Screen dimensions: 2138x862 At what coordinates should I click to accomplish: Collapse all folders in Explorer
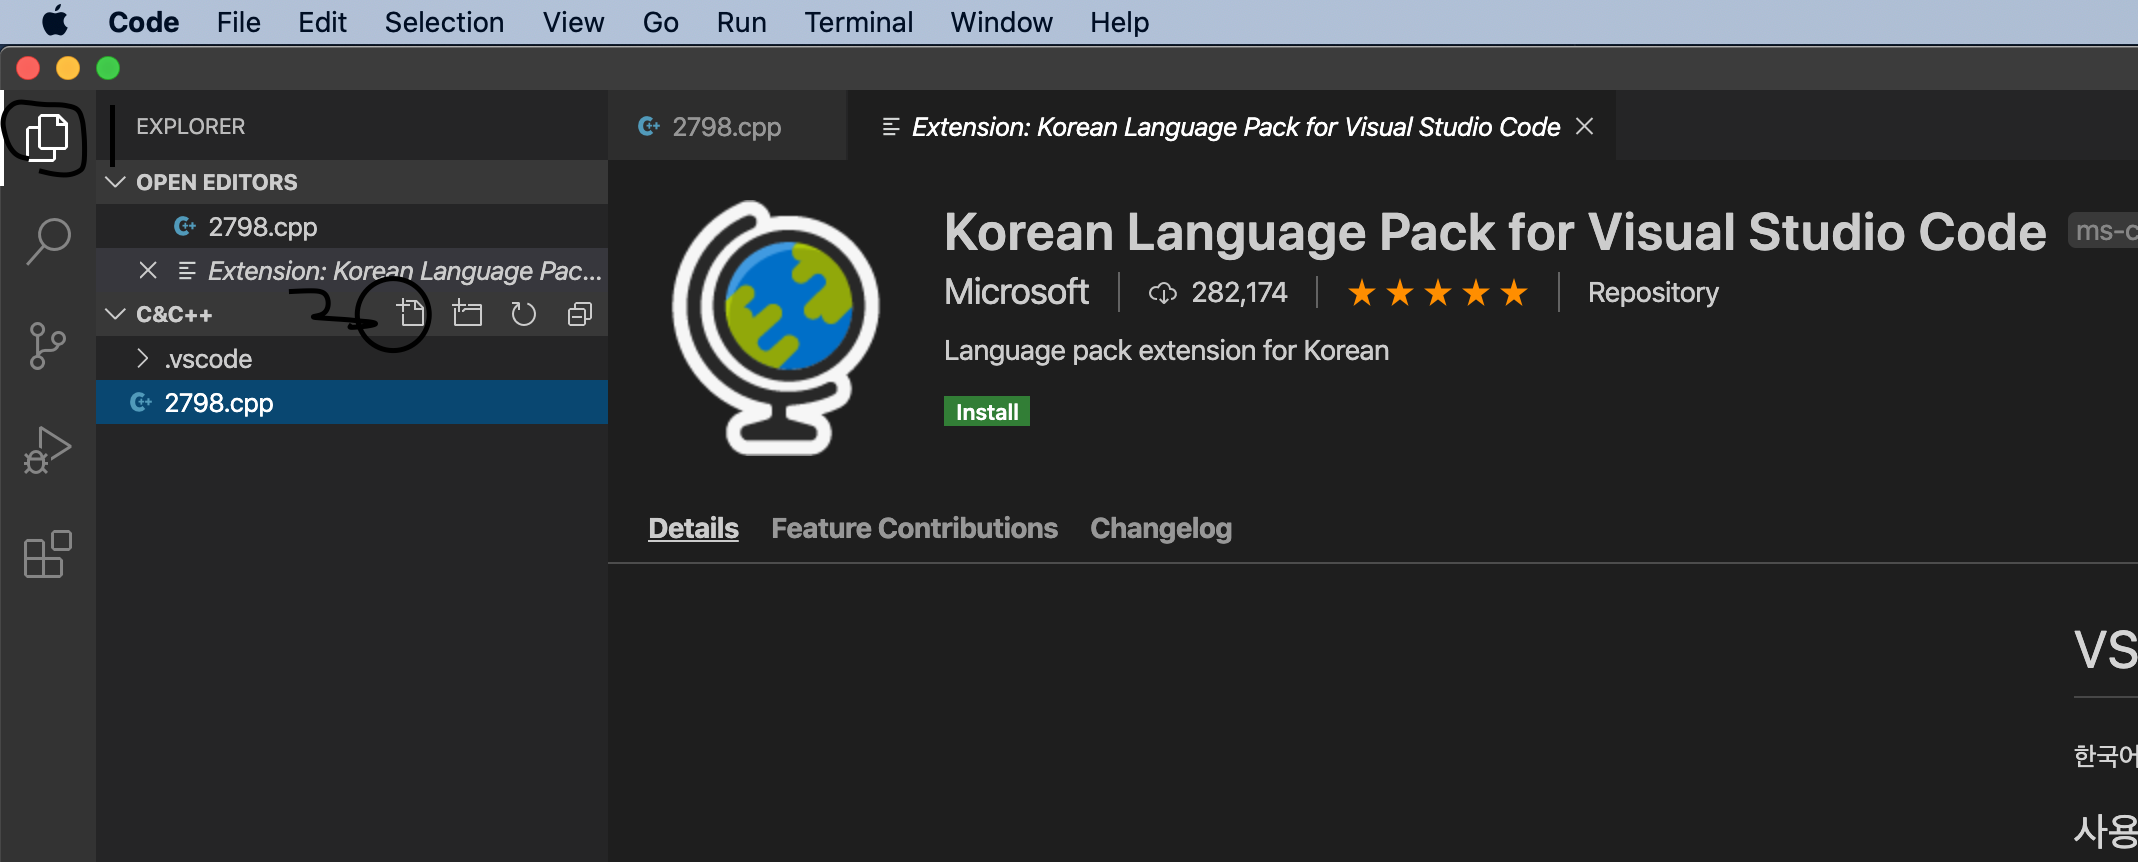(580, 314)
